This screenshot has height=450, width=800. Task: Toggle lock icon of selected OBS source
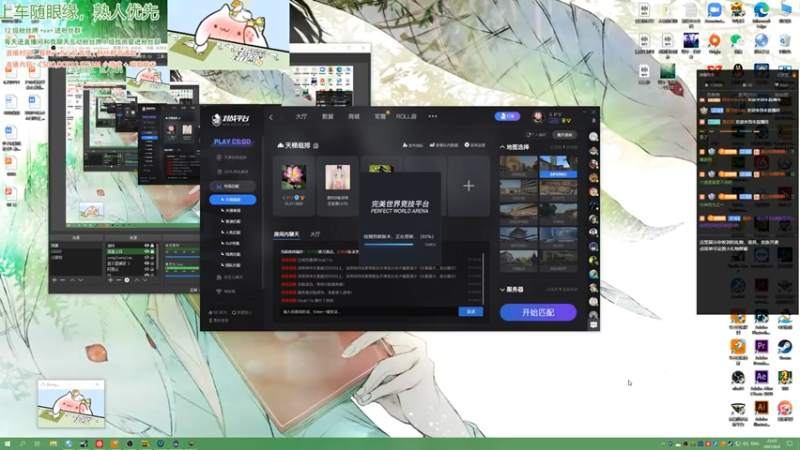152,251
